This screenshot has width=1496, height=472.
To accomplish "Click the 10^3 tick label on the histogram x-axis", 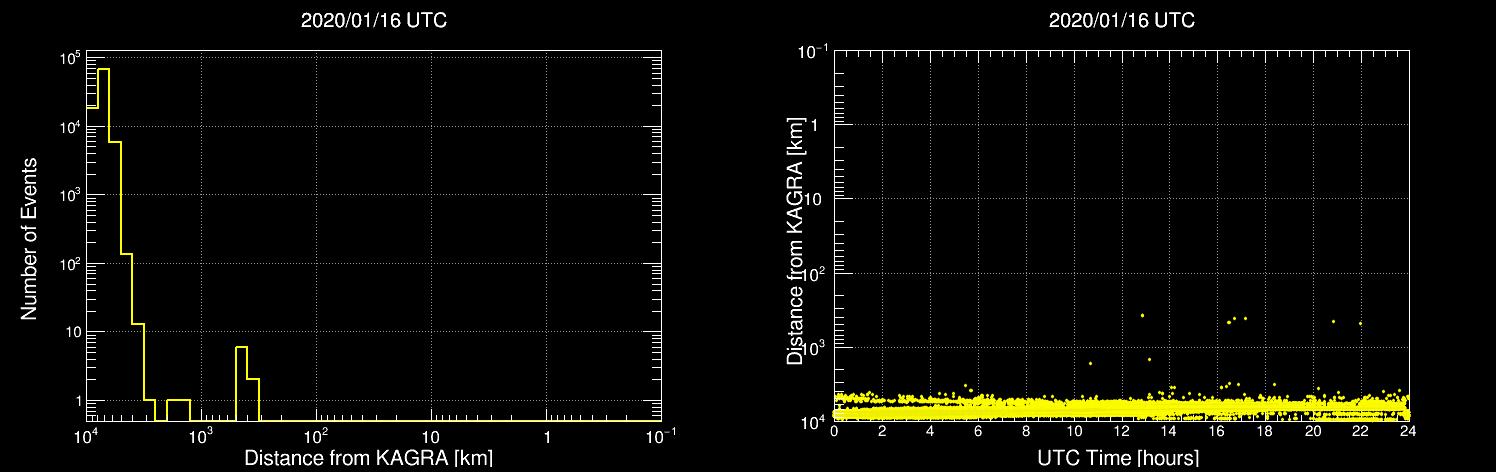I will coord(201,436).
